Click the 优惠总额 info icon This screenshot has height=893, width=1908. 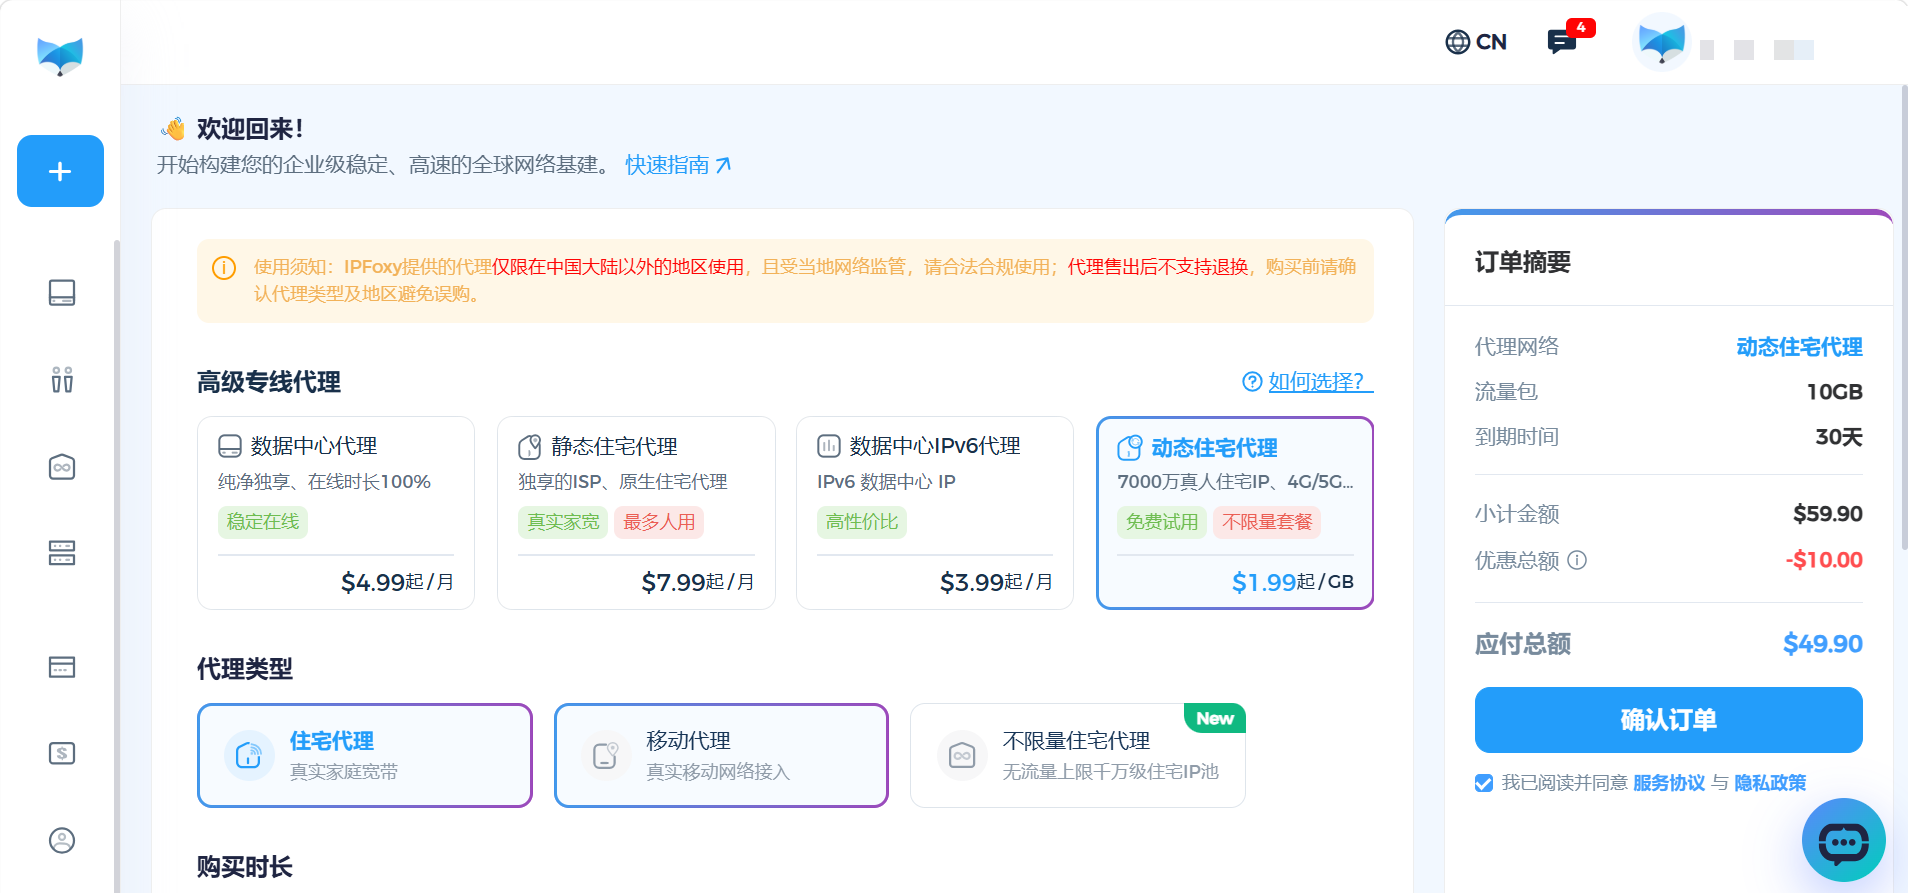1577,560
